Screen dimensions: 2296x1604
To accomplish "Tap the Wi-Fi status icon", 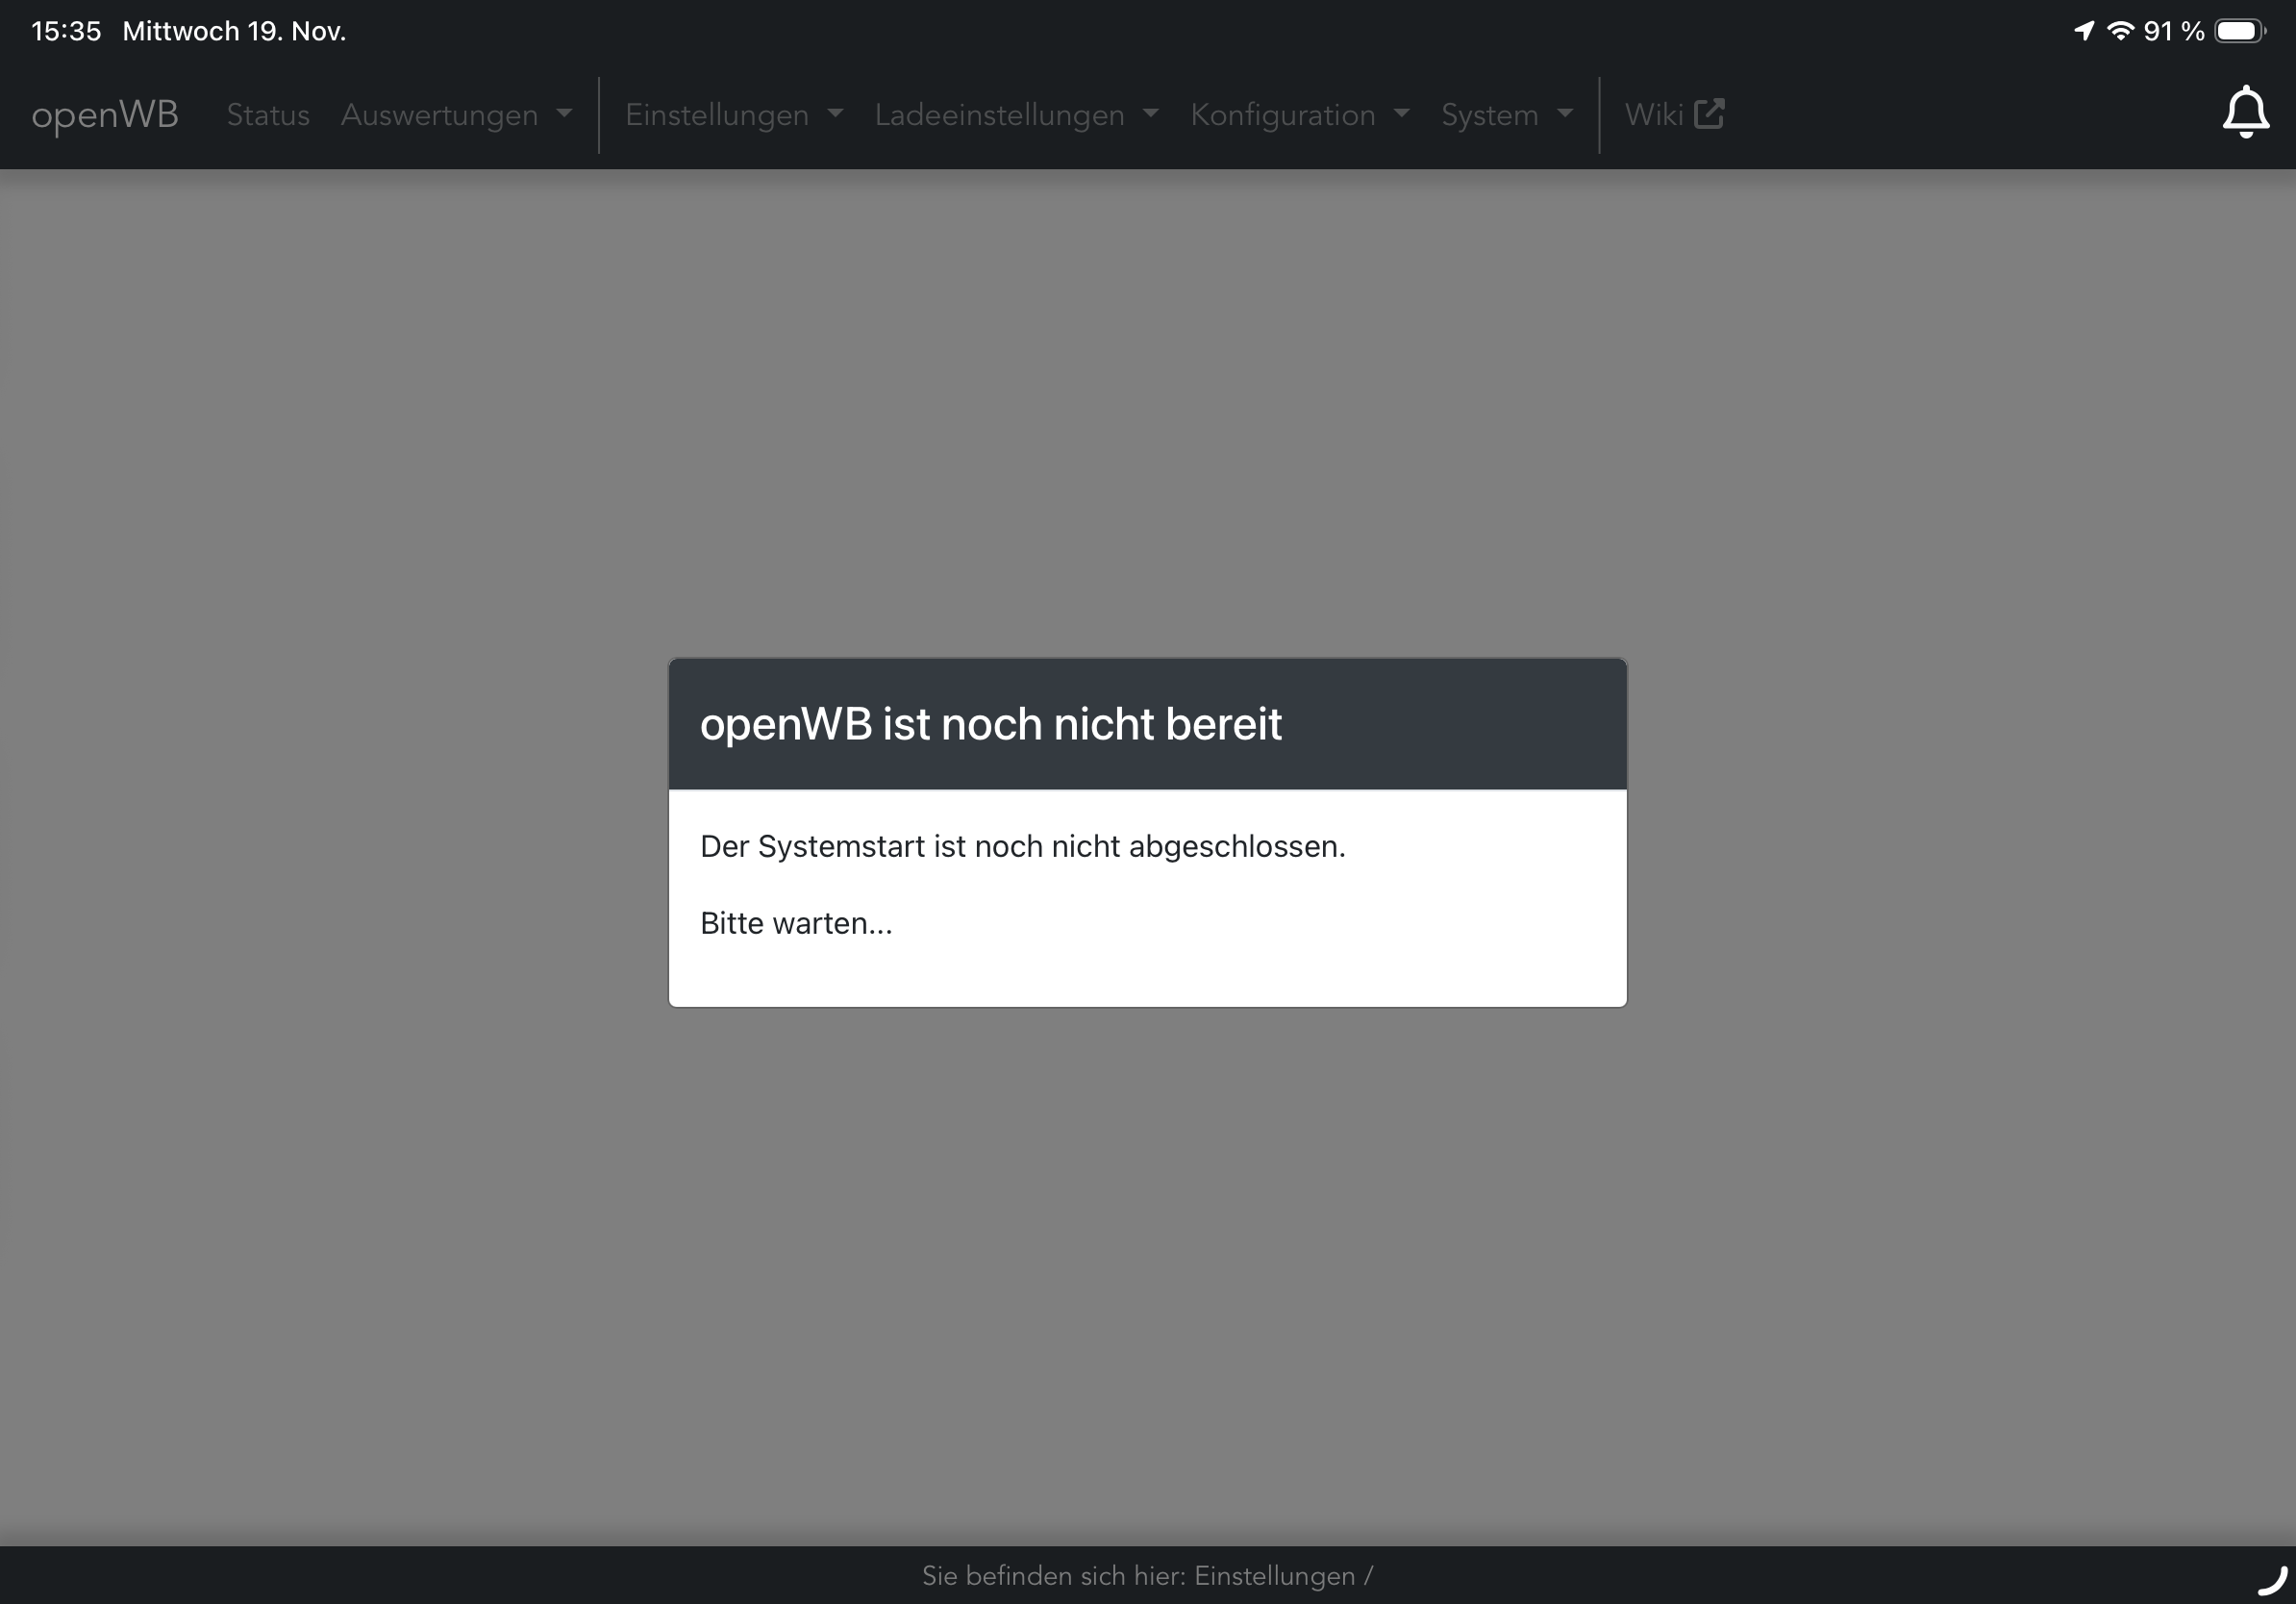I will pos(2119,31).
